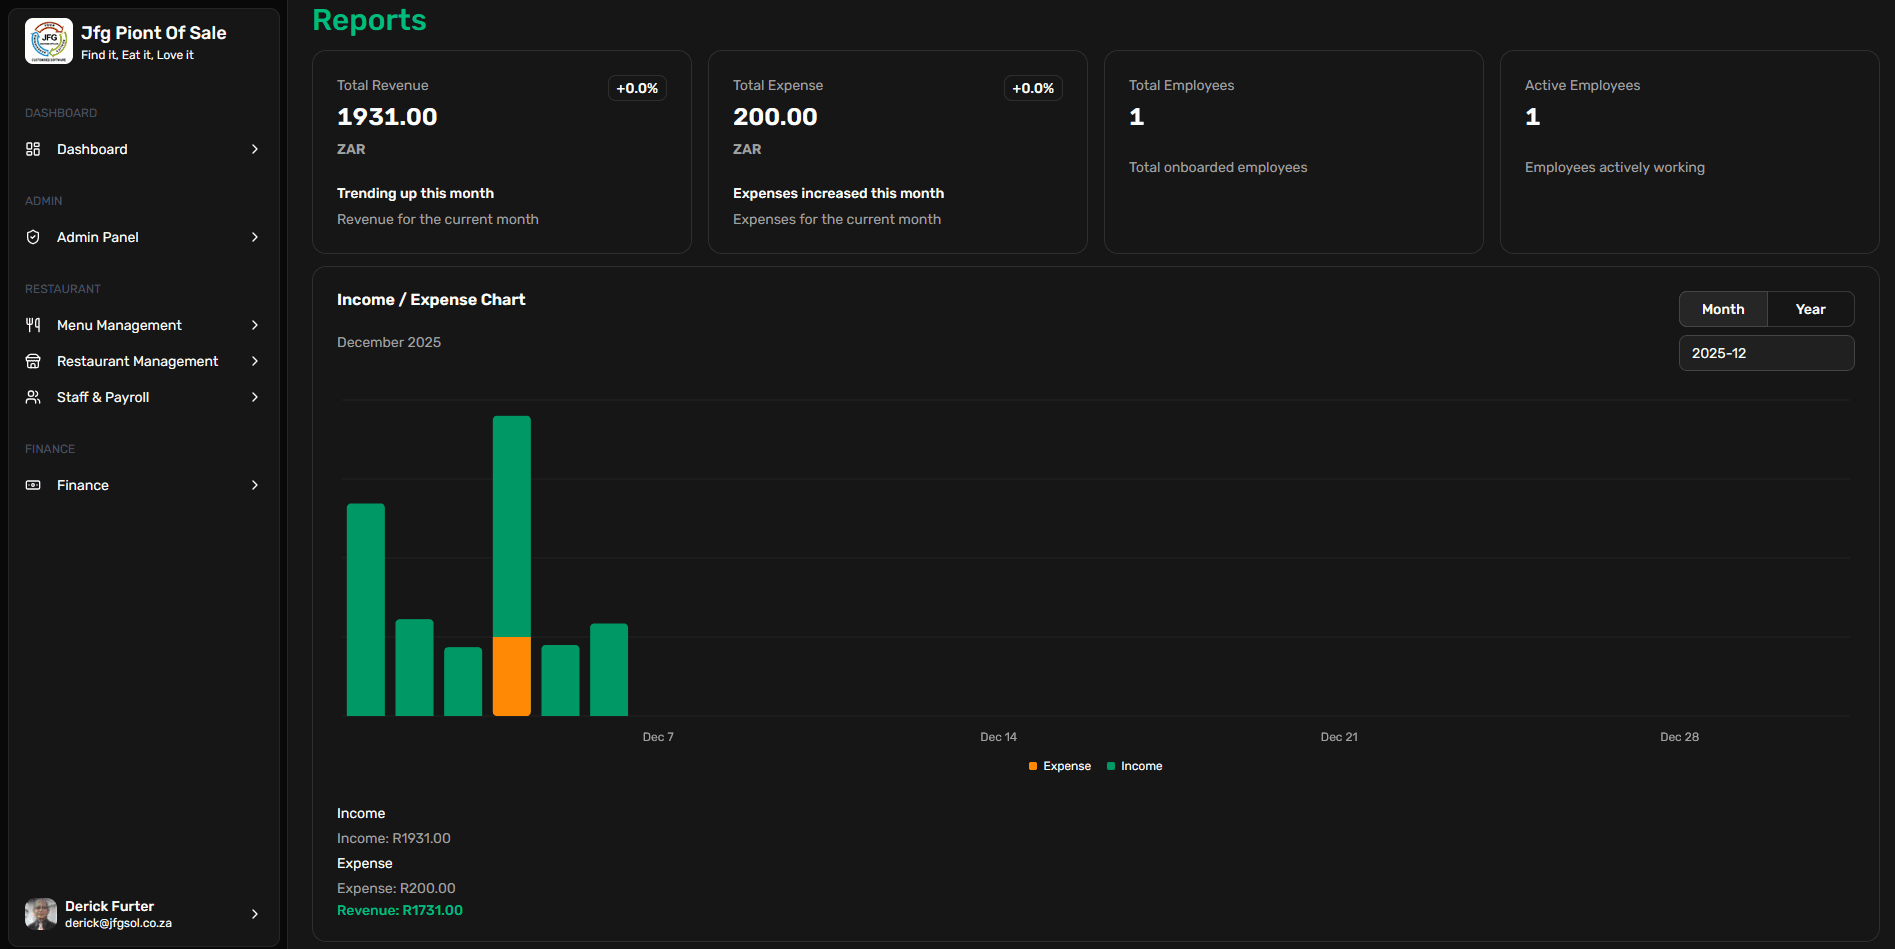Image resolution: width=1895 pixels, height=949 pixels.
Task: Open the Admin Panel section
Action: coord(97,237)
